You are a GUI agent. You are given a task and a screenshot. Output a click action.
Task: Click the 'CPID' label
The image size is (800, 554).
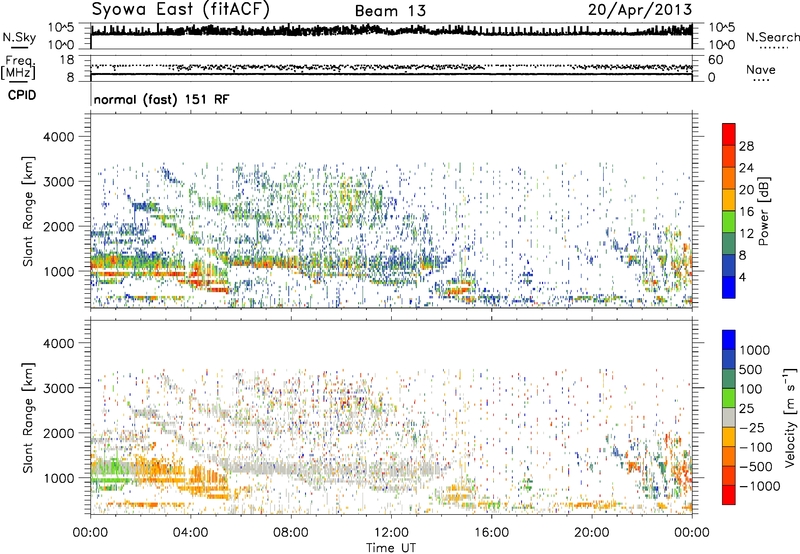point(22,95)
